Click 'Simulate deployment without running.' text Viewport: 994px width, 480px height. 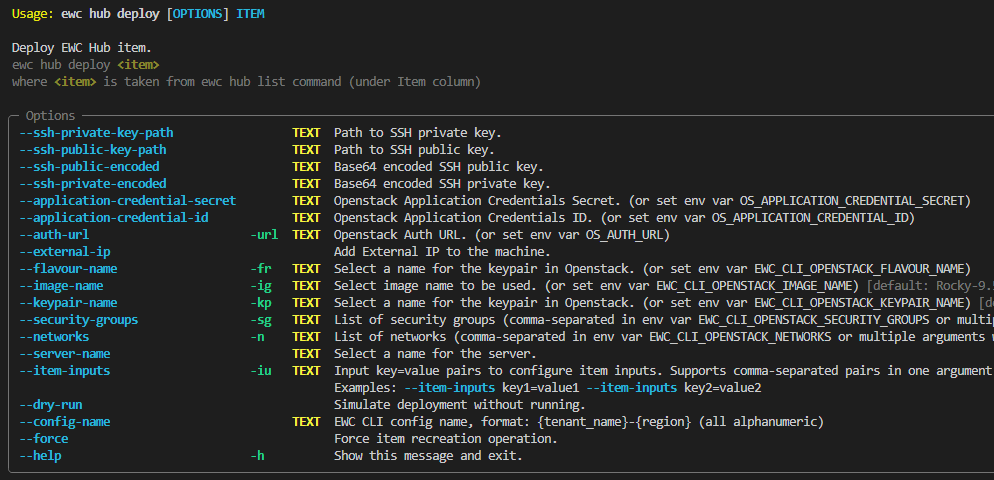(x=460, y=405)
